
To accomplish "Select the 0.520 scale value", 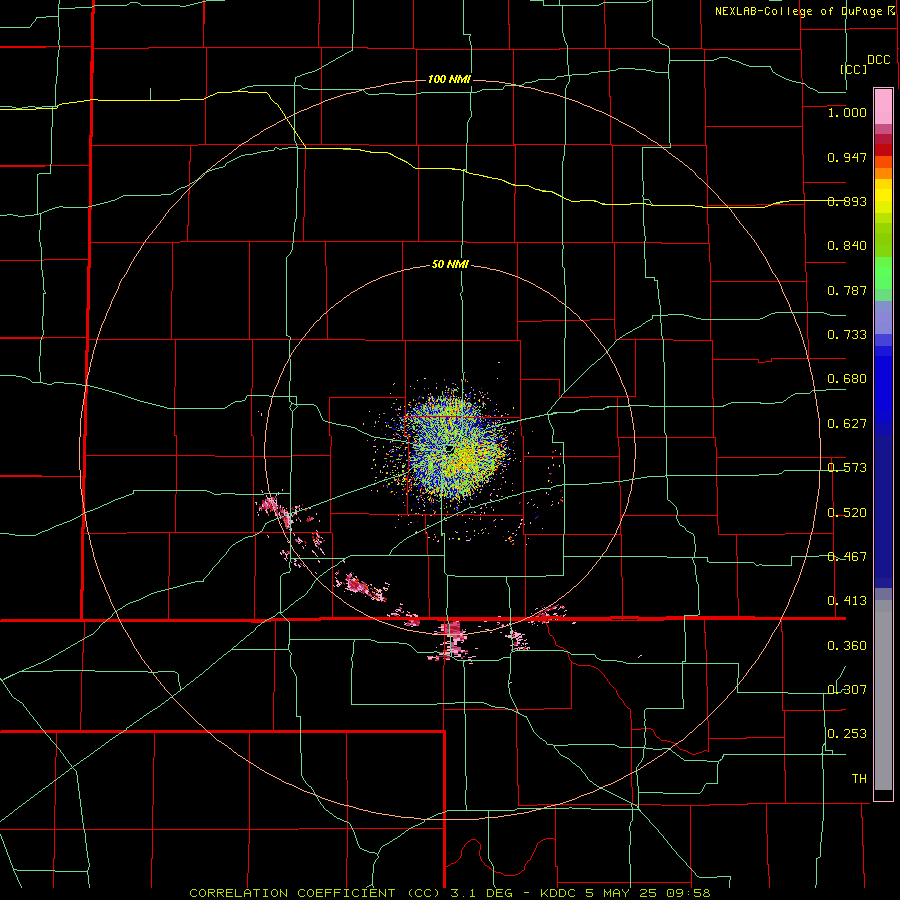I will [x=847, y=513].
